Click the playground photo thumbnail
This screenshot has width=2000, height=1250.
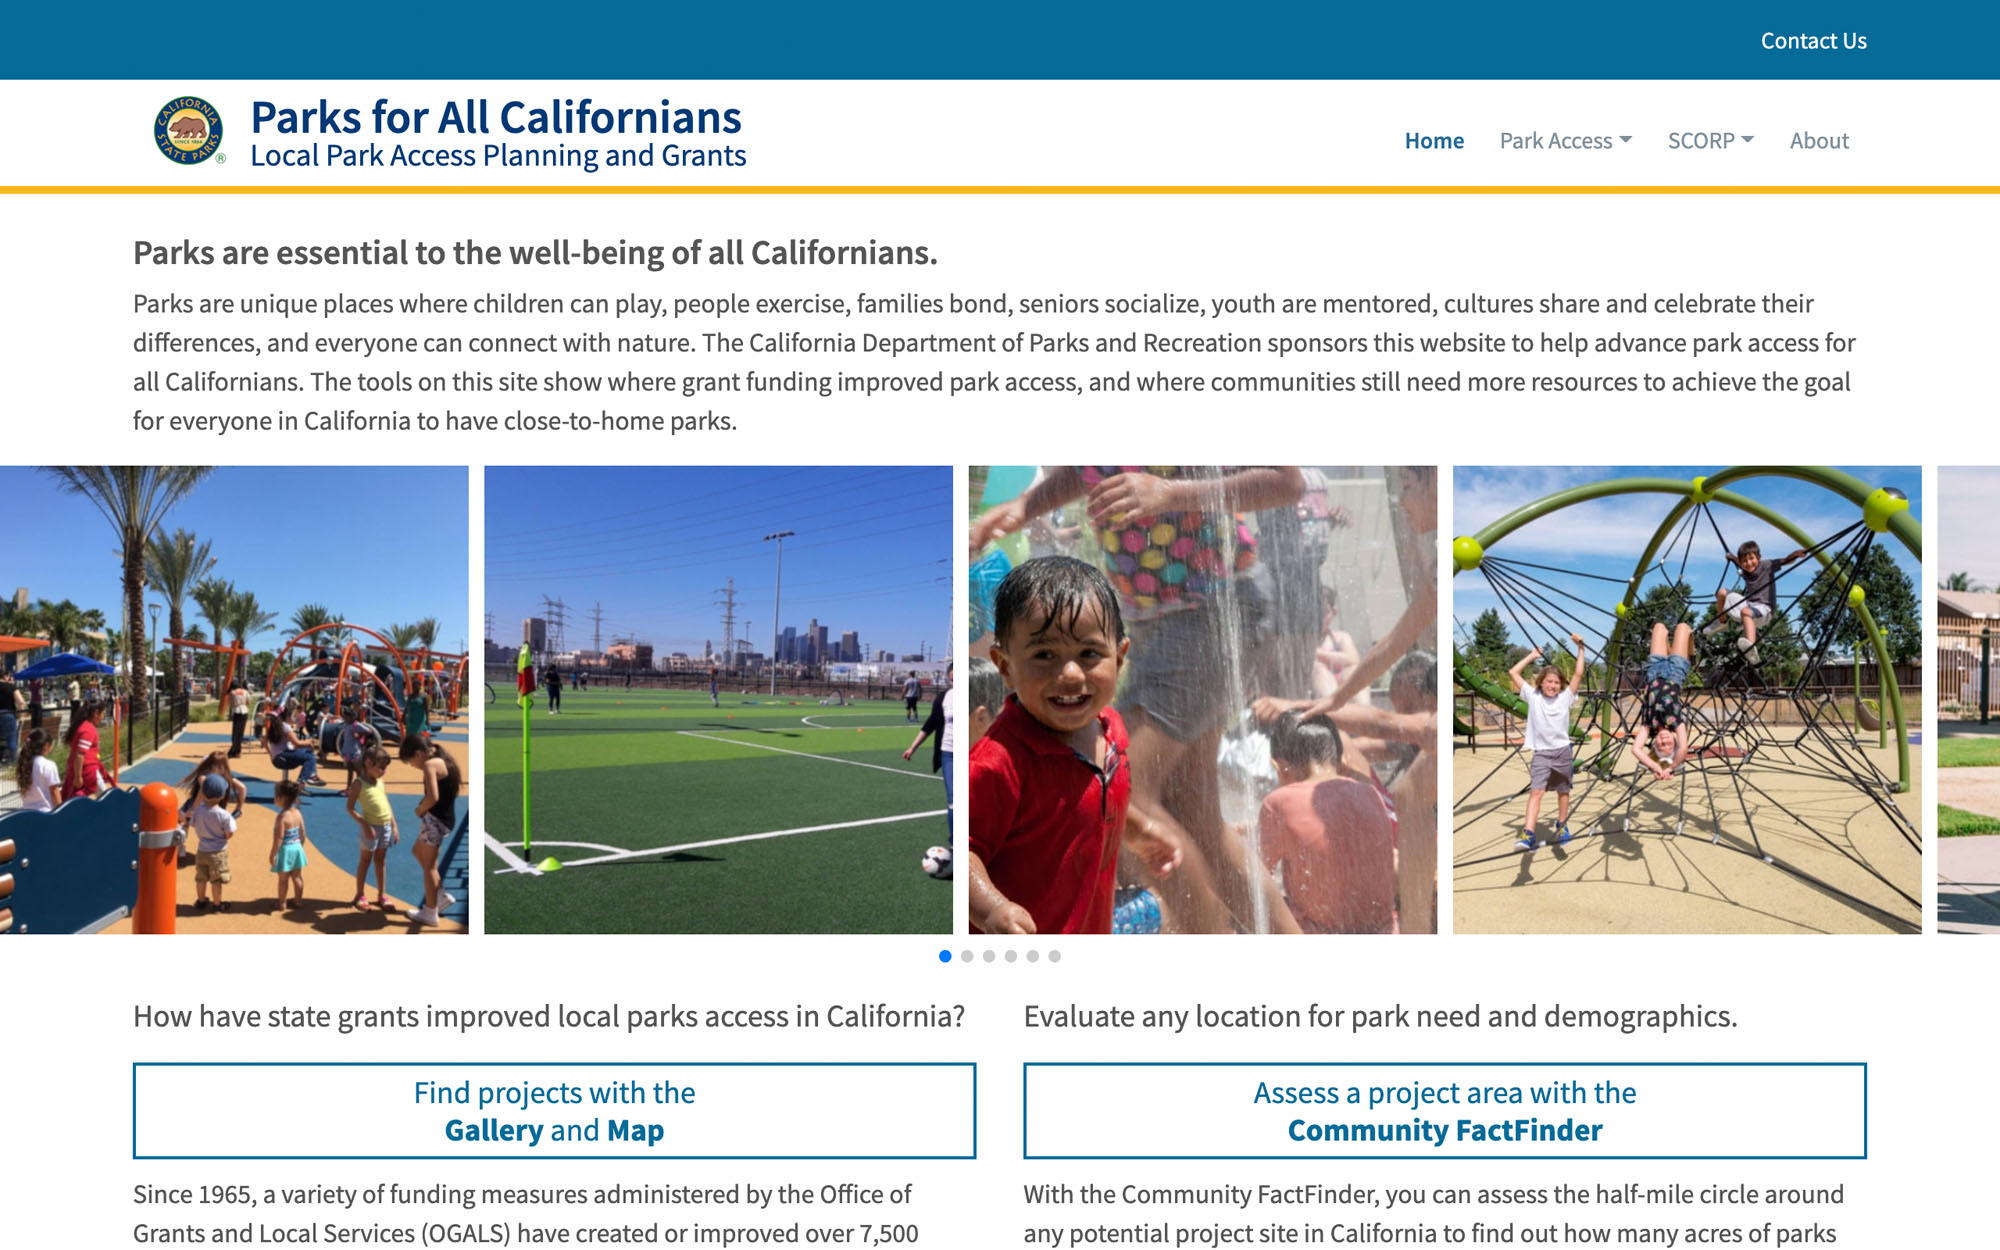pyautogui.click(x=233, y=698)
